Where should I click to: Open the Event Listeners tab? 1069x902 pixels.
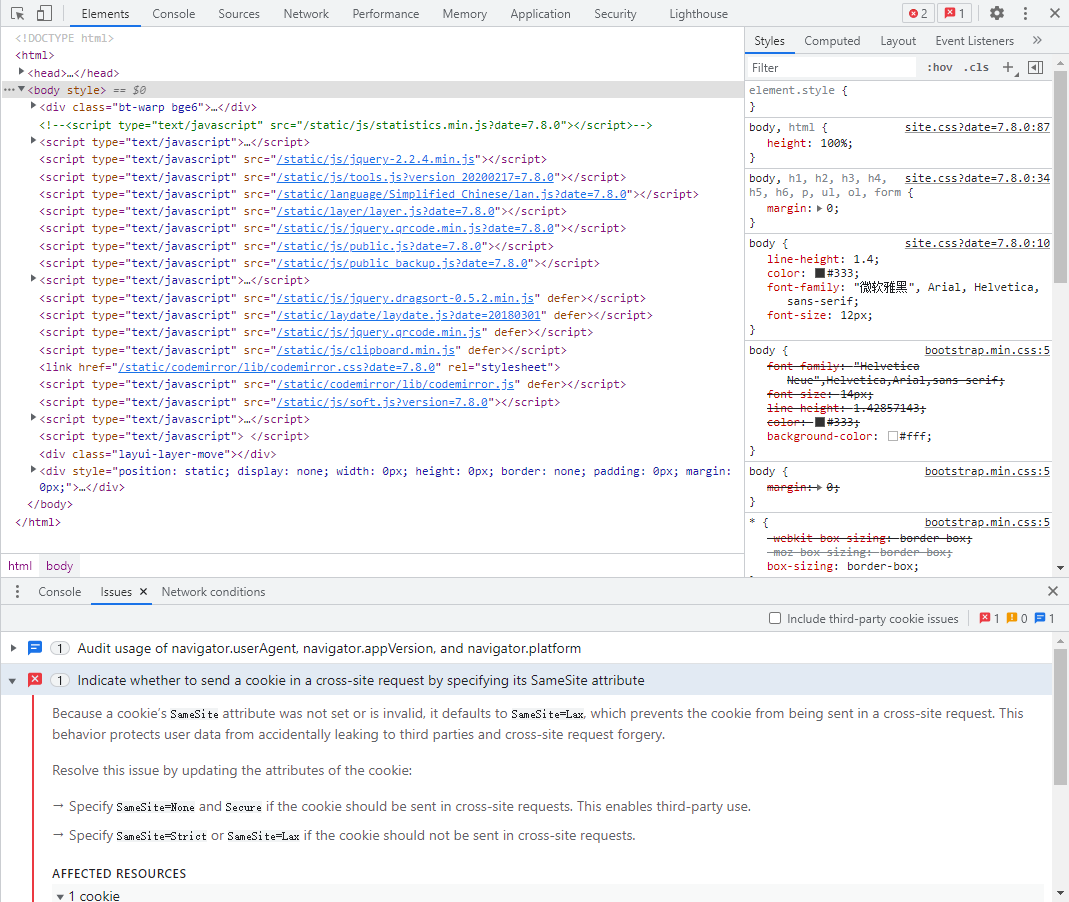[x=974, y=41]
